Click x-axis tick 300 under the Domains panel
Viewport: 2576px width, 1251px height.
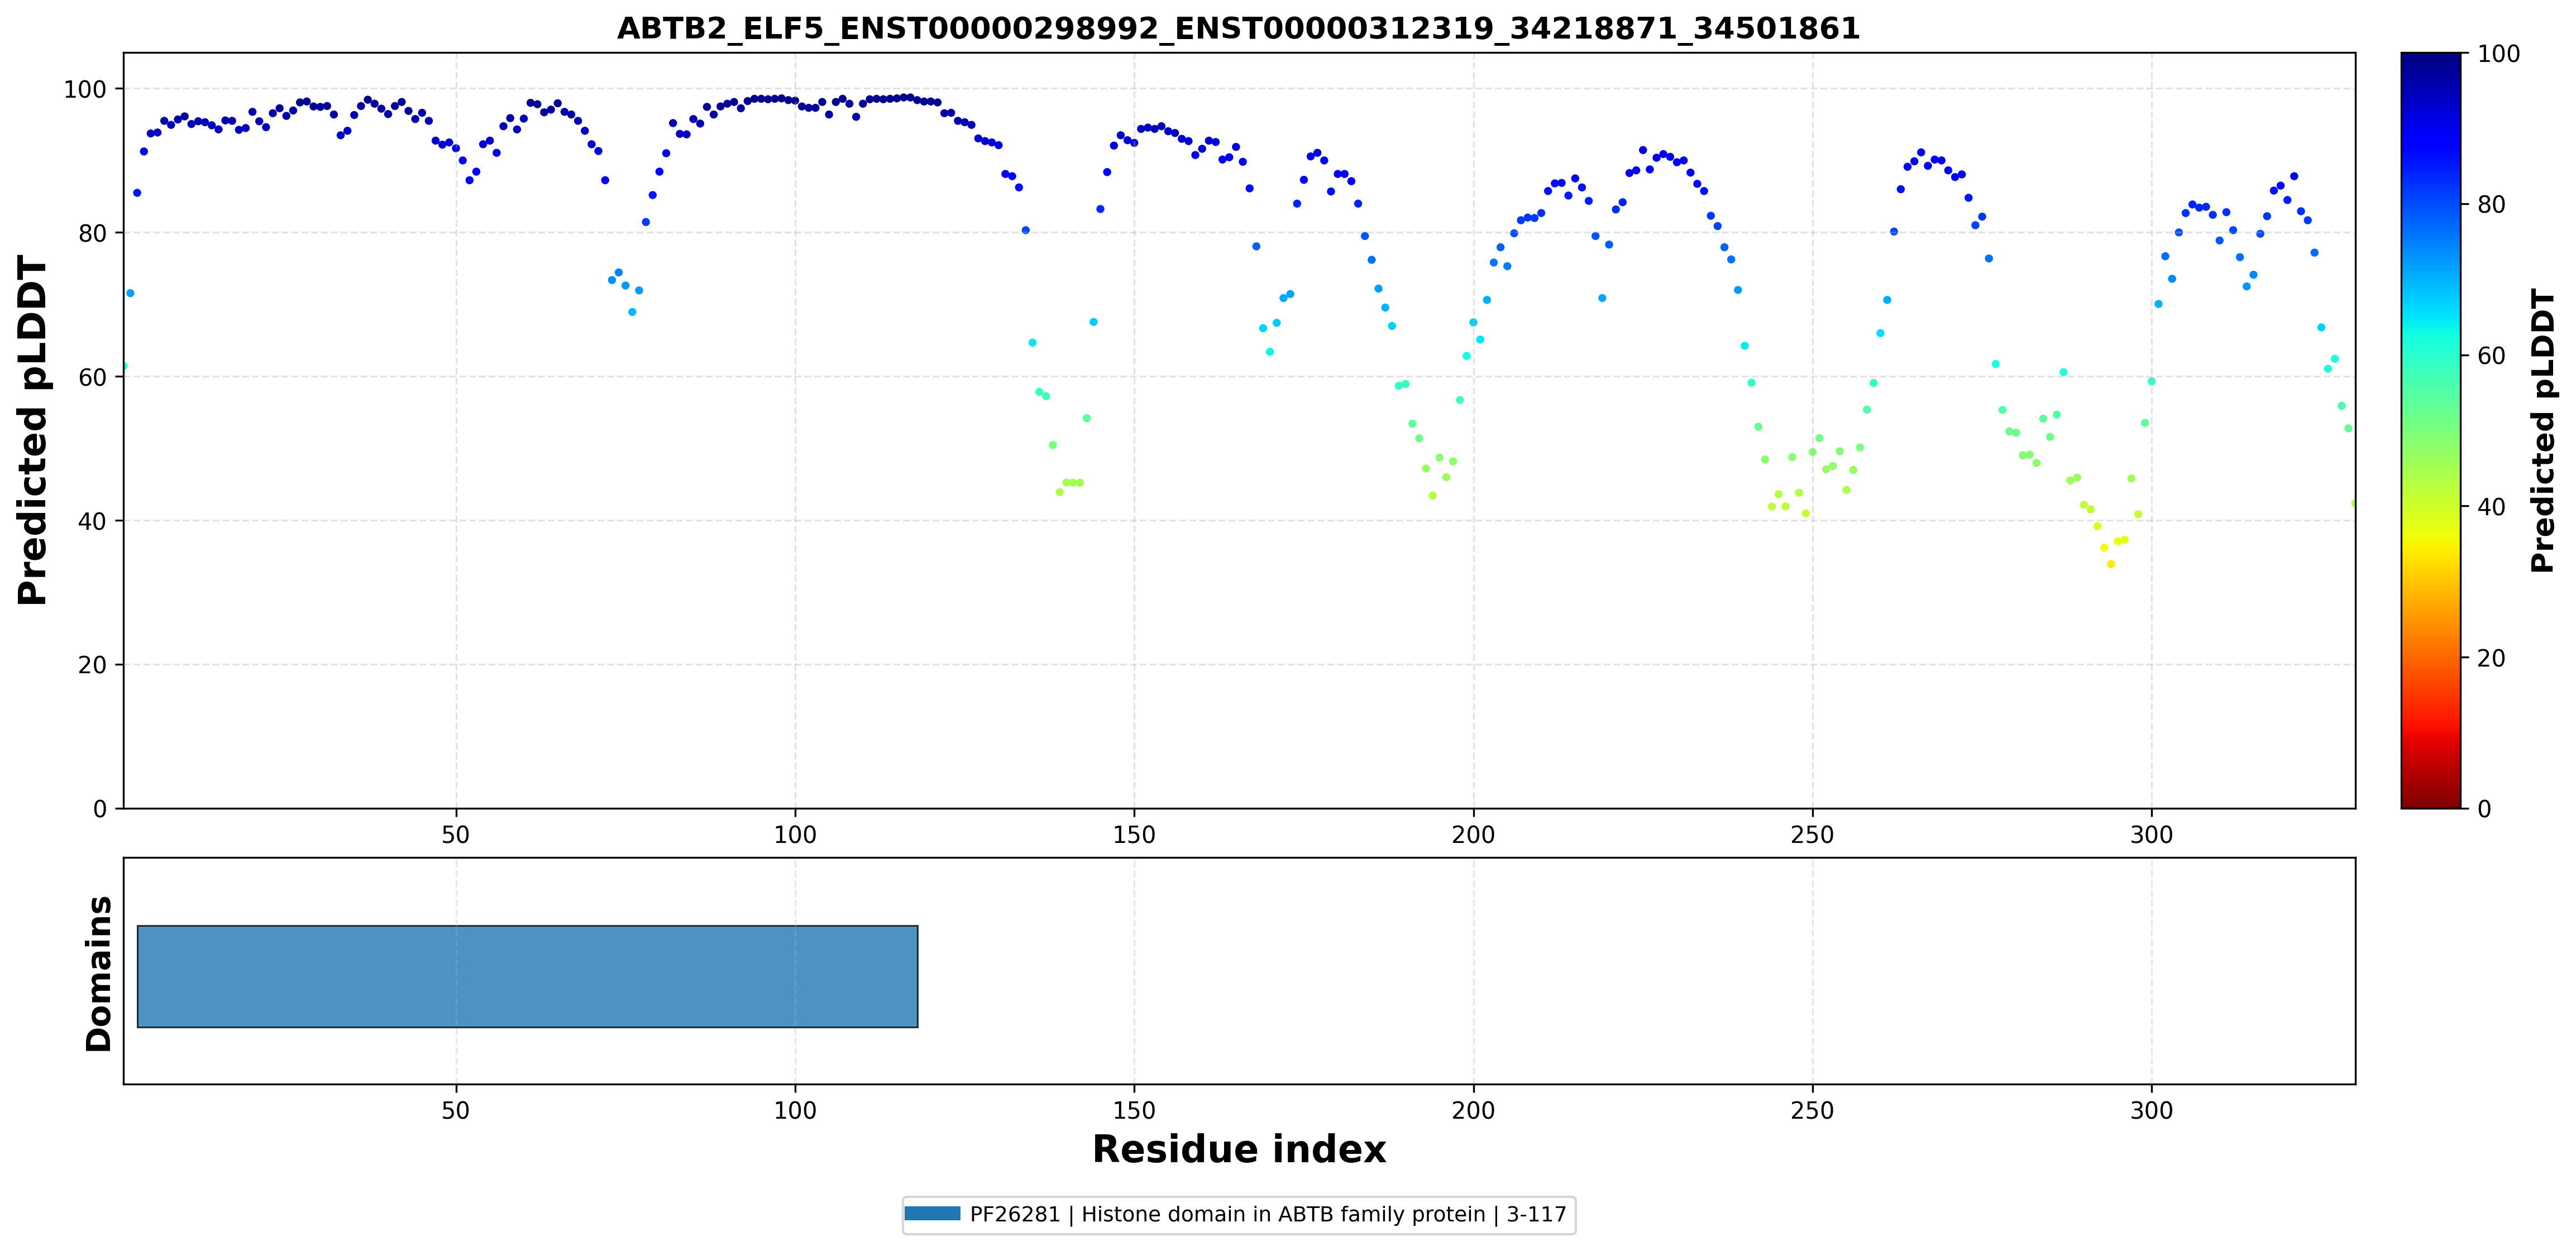[2151, 1111]
